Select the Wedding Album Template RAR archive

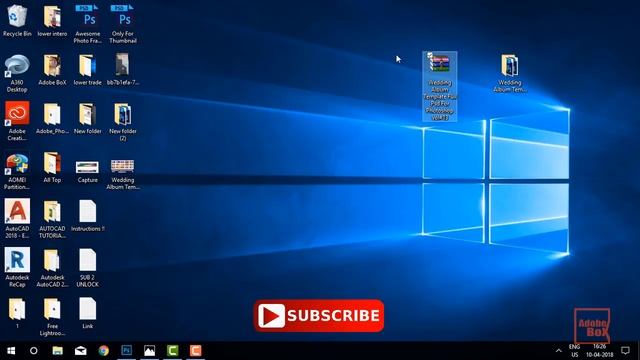[440, 87]
